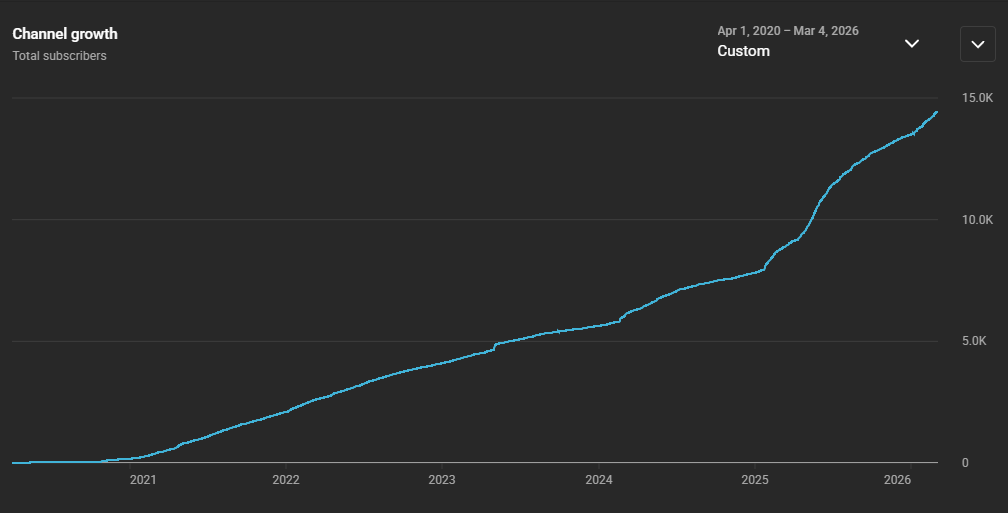
Task: Pick the 2025 x-axis year marker
Action: 754,481
